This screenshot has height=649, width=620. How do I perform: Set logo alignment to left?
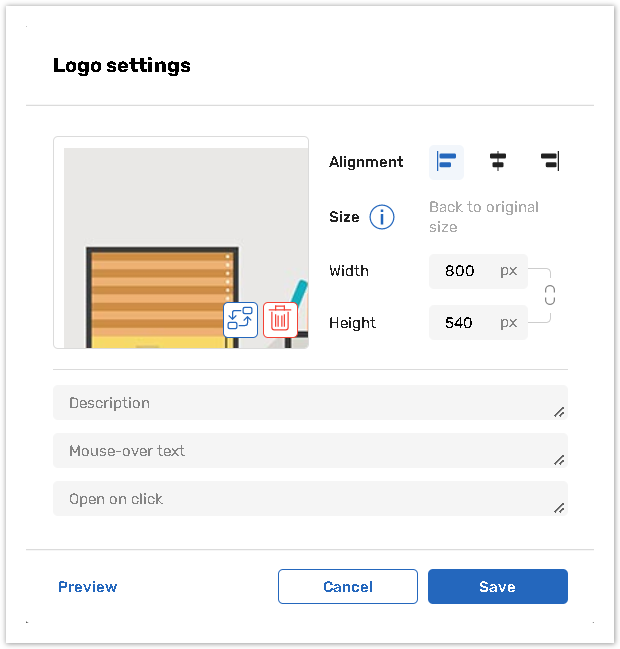(446, 161)
